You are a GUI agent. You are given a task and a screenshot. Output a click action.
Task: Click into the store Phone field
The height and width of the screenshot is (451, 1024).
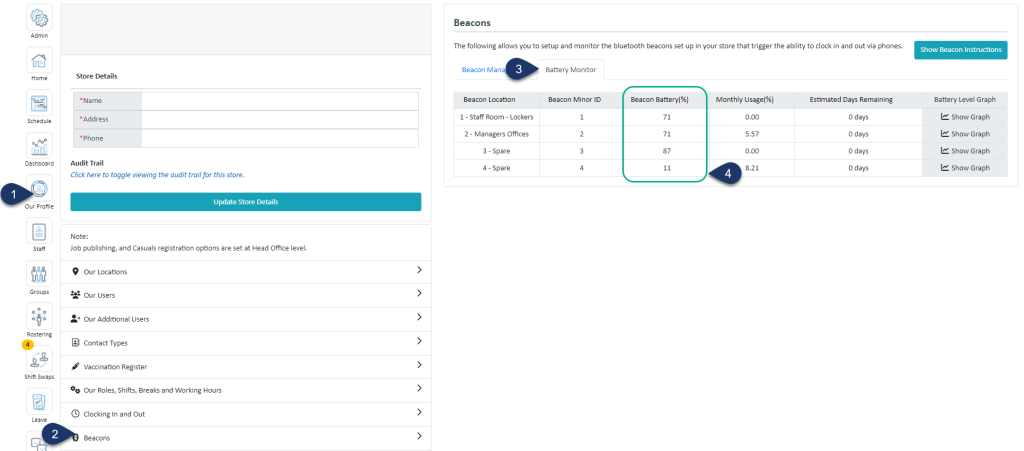280,138
